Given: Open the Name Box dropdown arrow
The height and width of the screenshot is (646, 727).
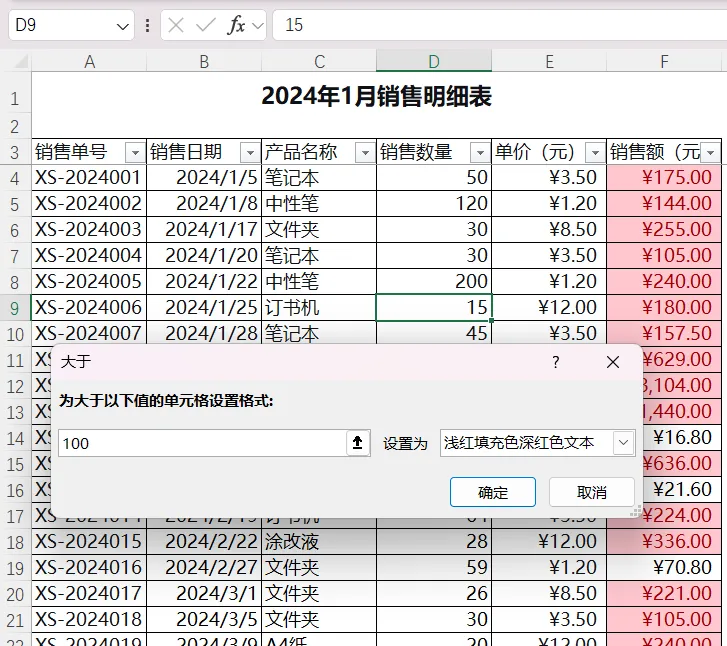Looking at the screenshot, I should (x=122, y=26).
